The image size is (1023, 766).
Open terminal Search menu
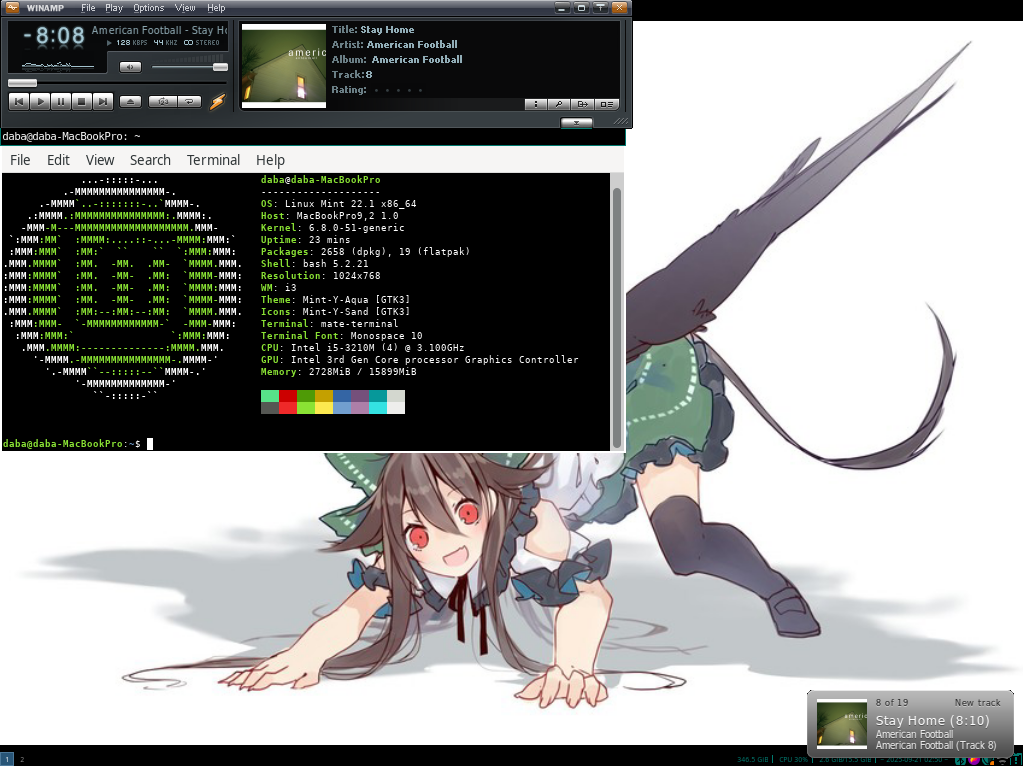coord(150,160)
